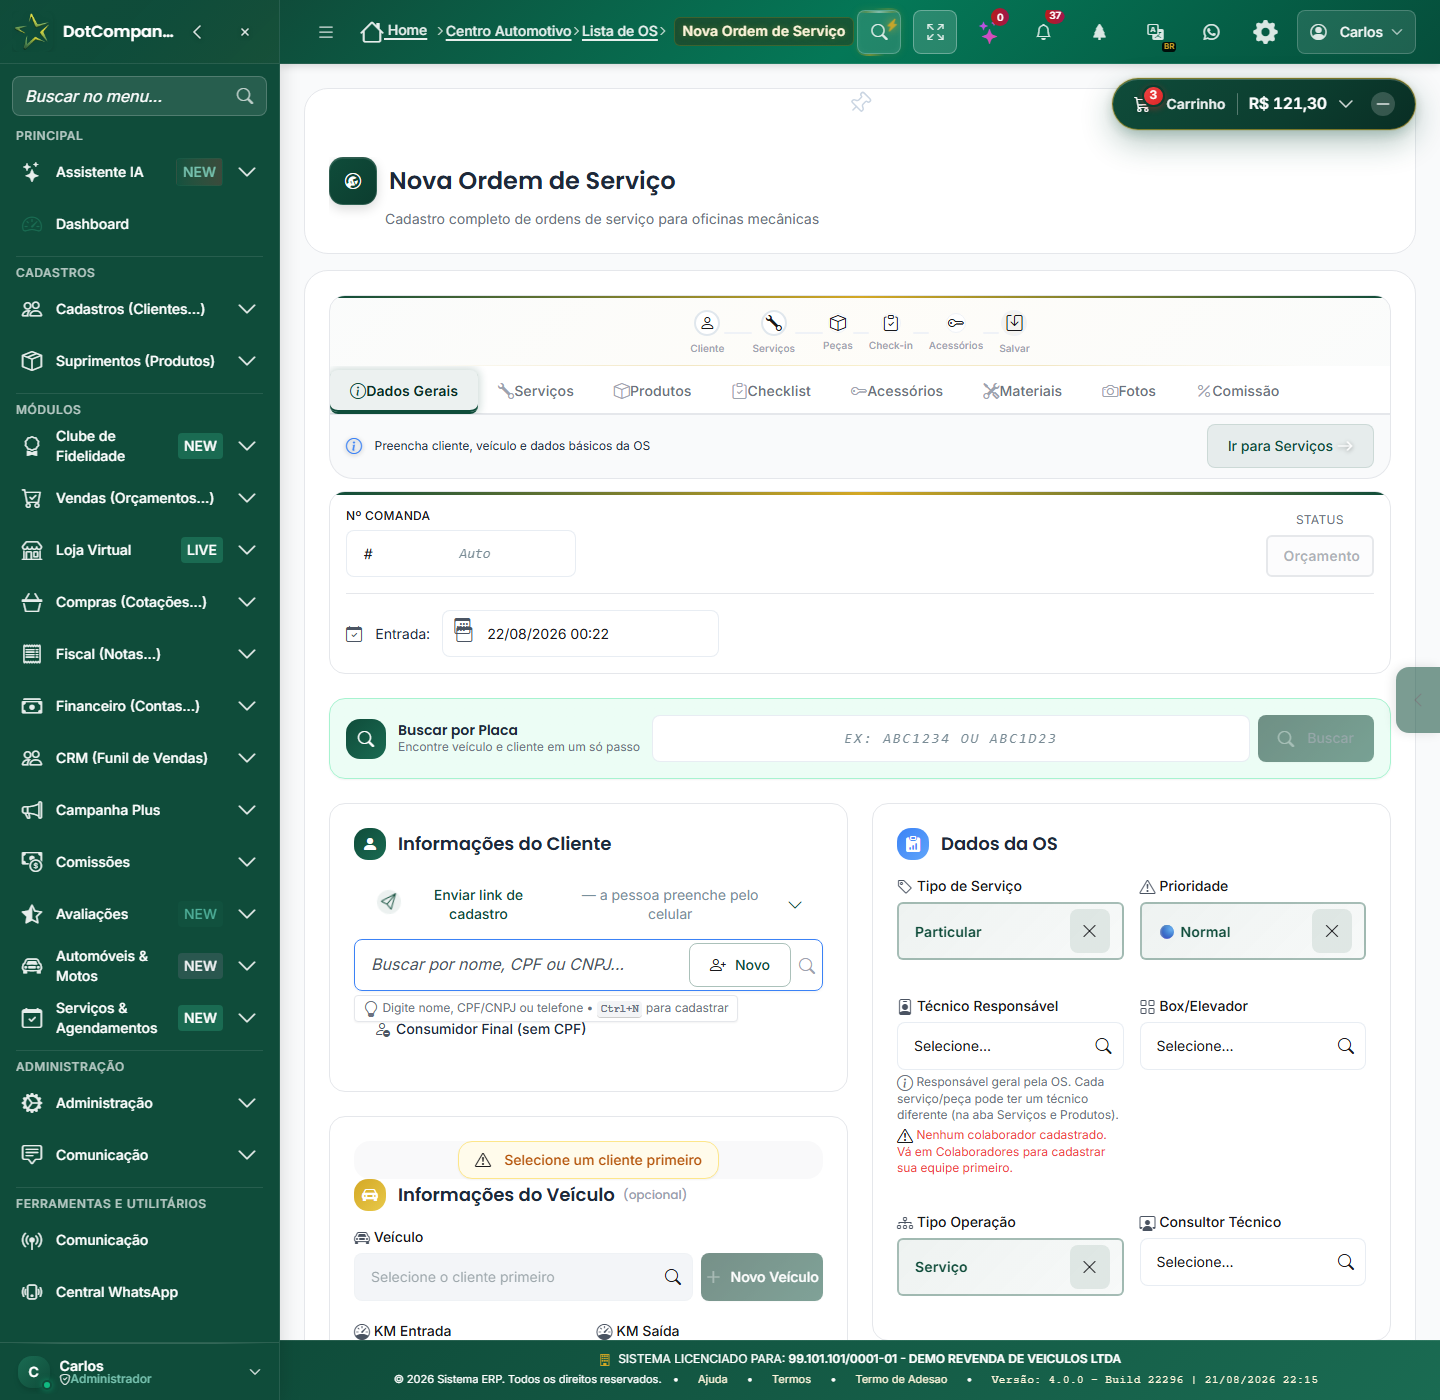Focus the client name, CPF or CNPJ field
The height and width of the screenshot is (1400, 1440).
(522, 965)
